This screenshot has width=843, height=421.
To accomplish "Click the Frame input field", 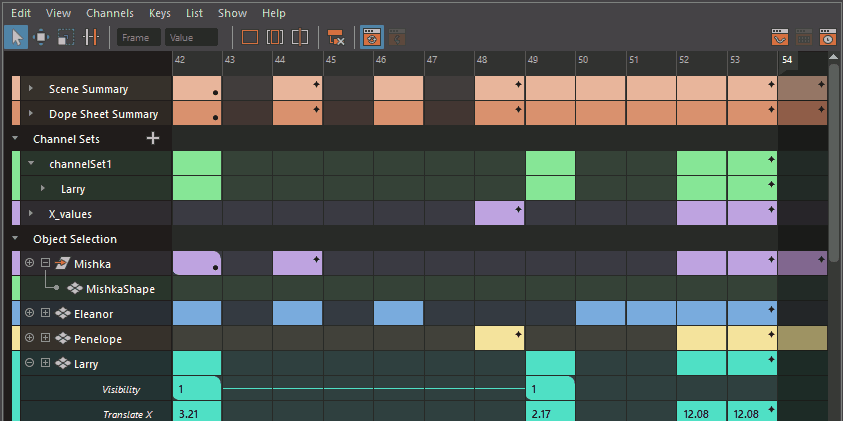I will point(139,38).
